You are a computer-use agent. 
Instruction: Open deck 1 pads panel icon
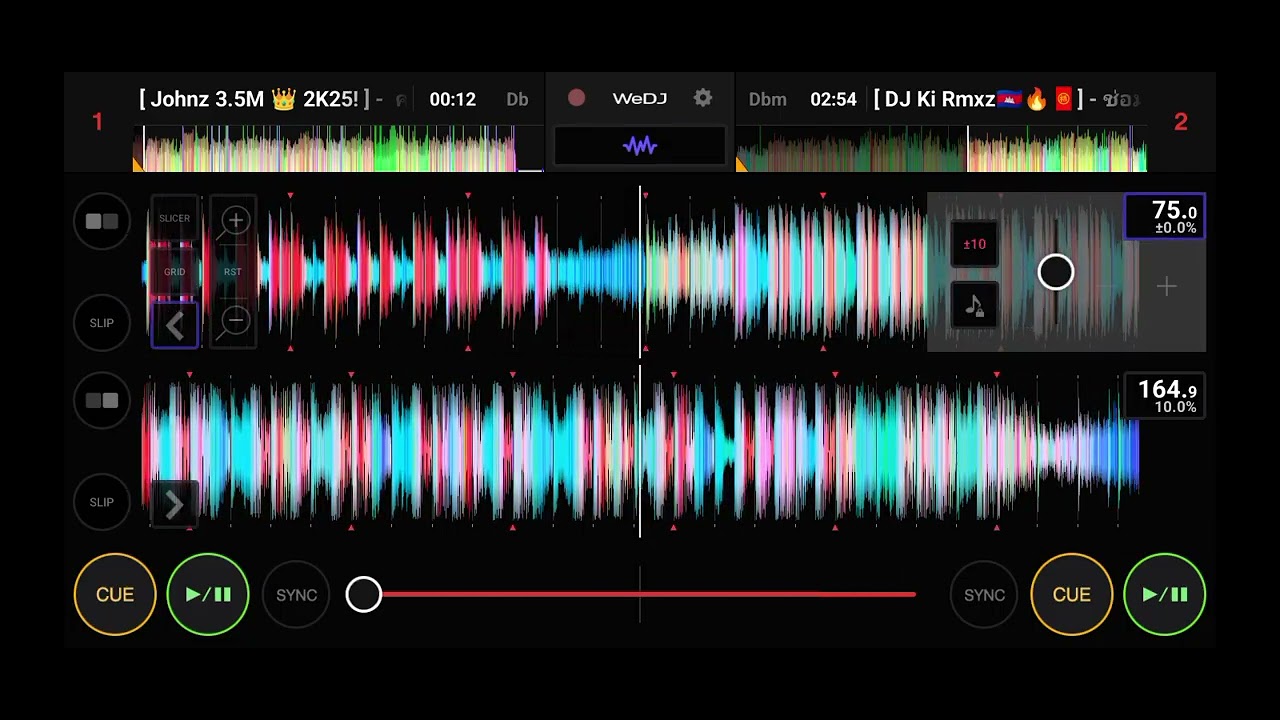tap(102, 222)
